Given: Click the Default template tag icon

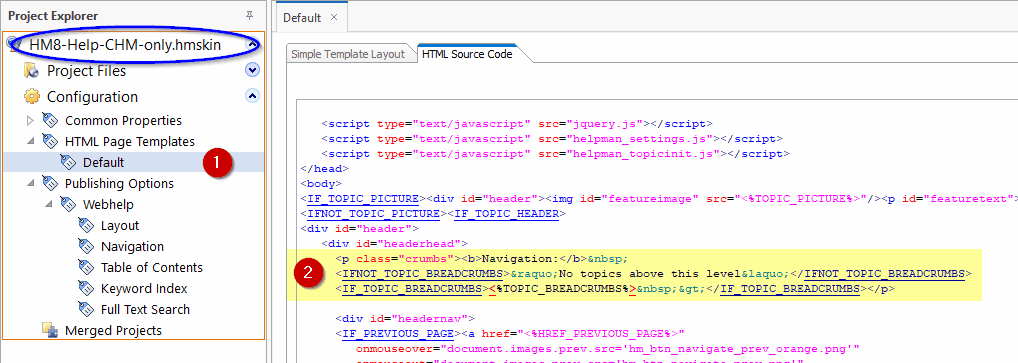Looking at the screenshot, I should 68,162.
